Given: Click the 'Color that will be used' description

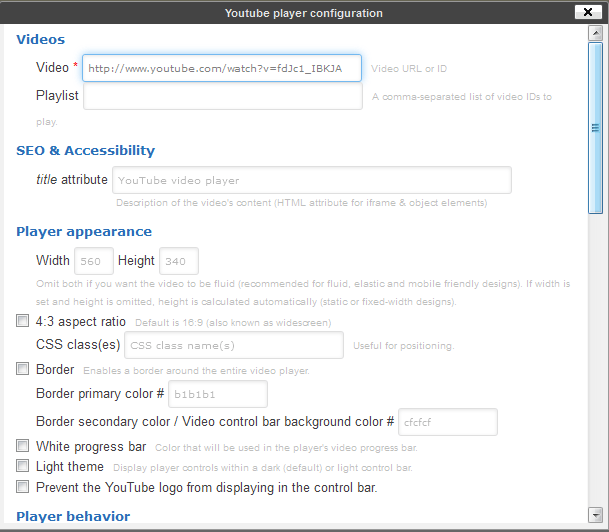Looking at the screenshot, I should (x=286, y=448).
